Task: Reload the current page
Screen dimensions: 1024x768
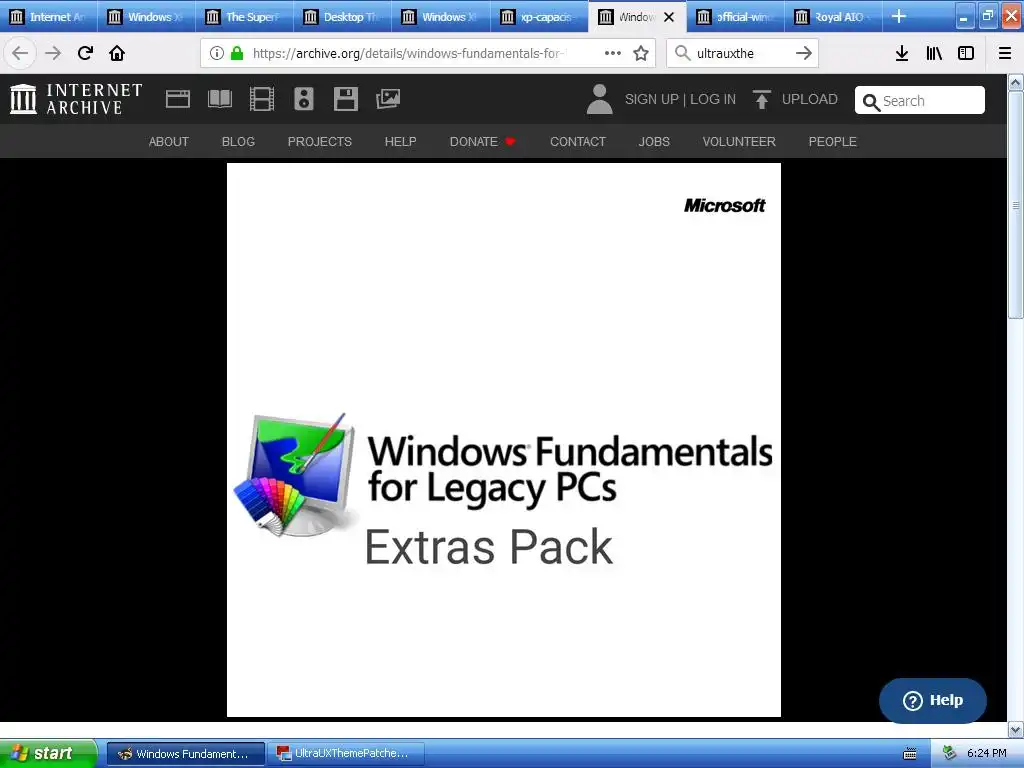Action: (x=85, y=53)
